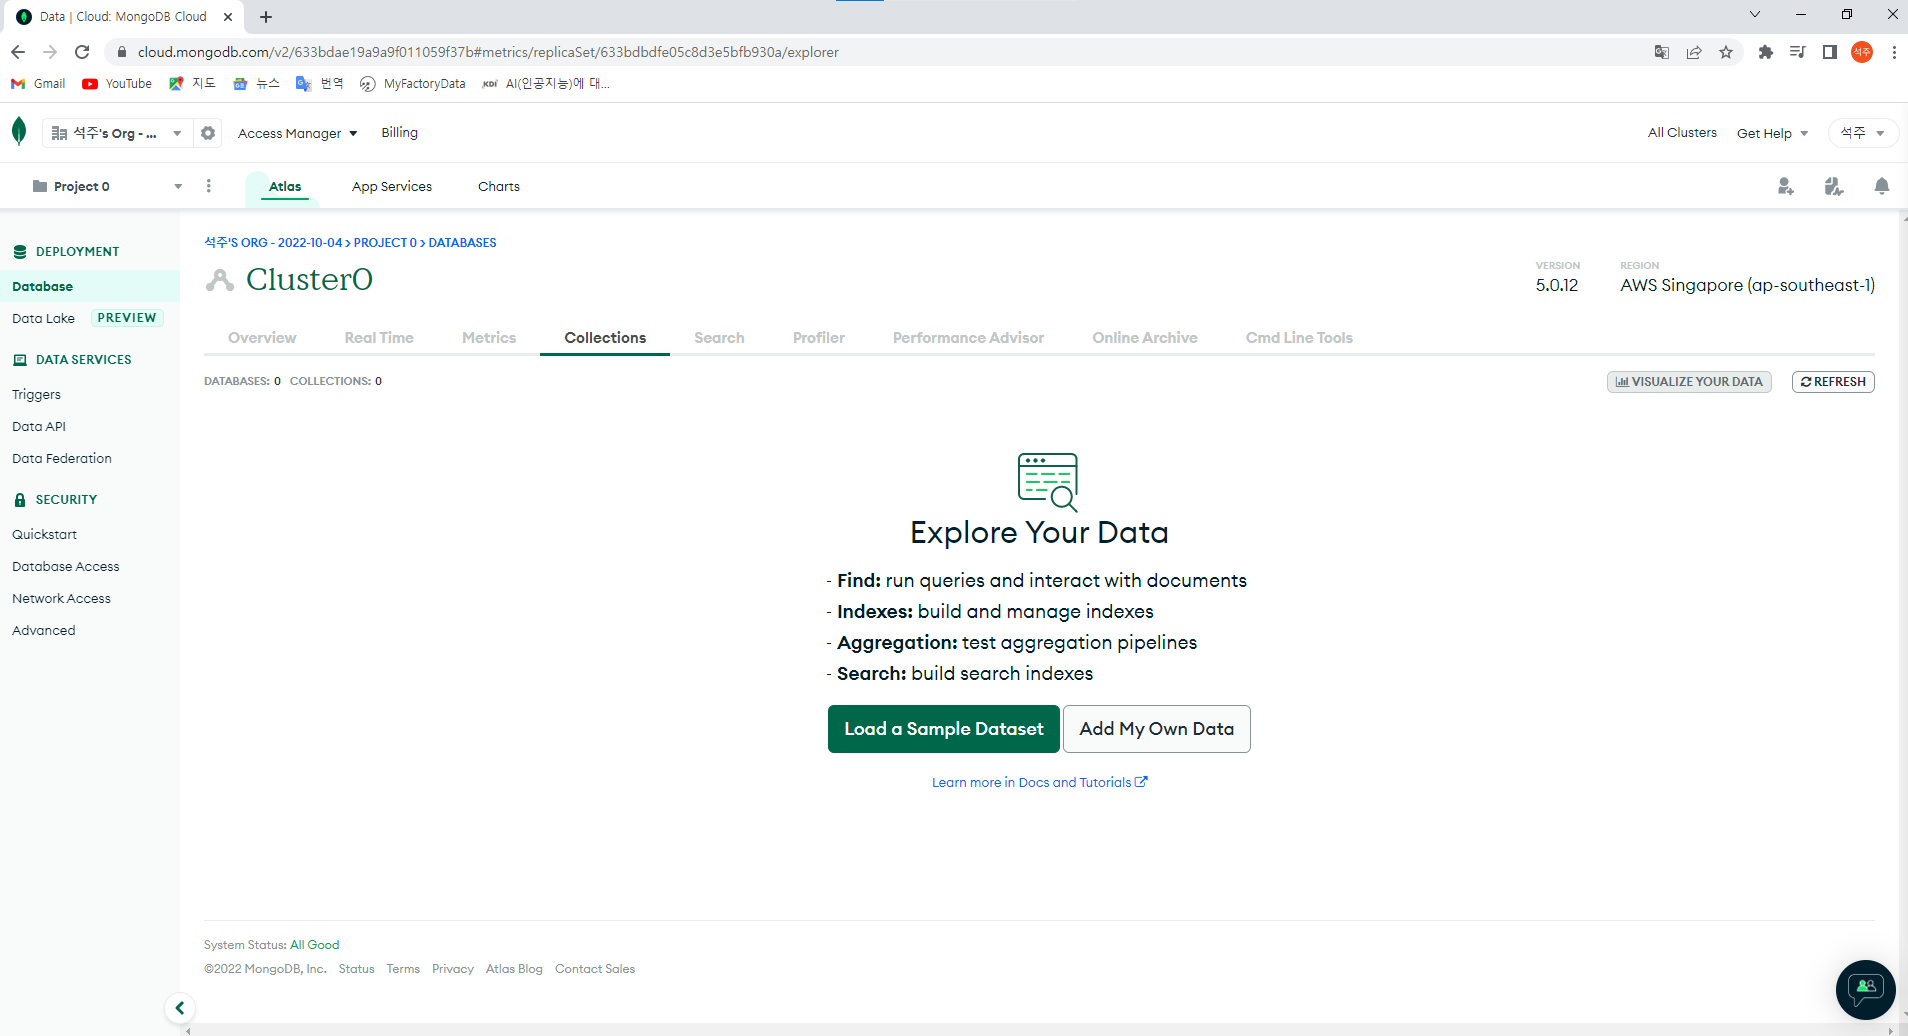Open the support chat bubble
1908x1036 pixels.
click(1865, 989)
